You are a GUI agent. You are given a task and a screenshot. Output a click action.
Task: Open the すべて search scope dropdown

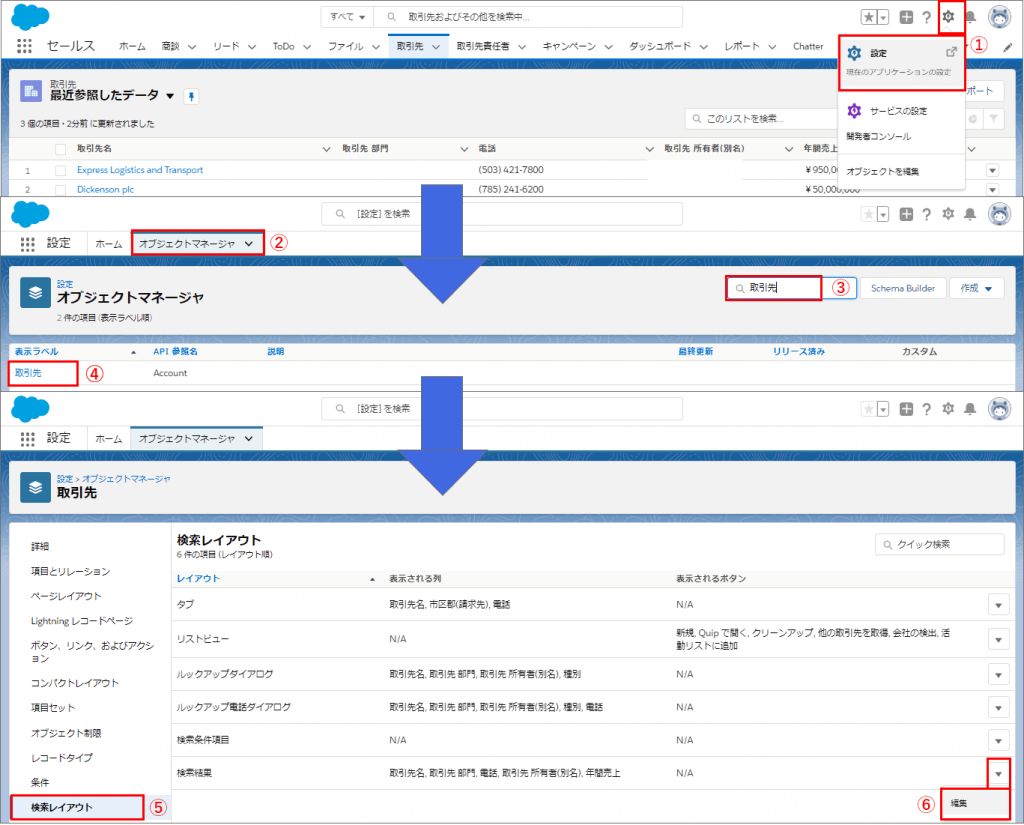coord(347,17)
